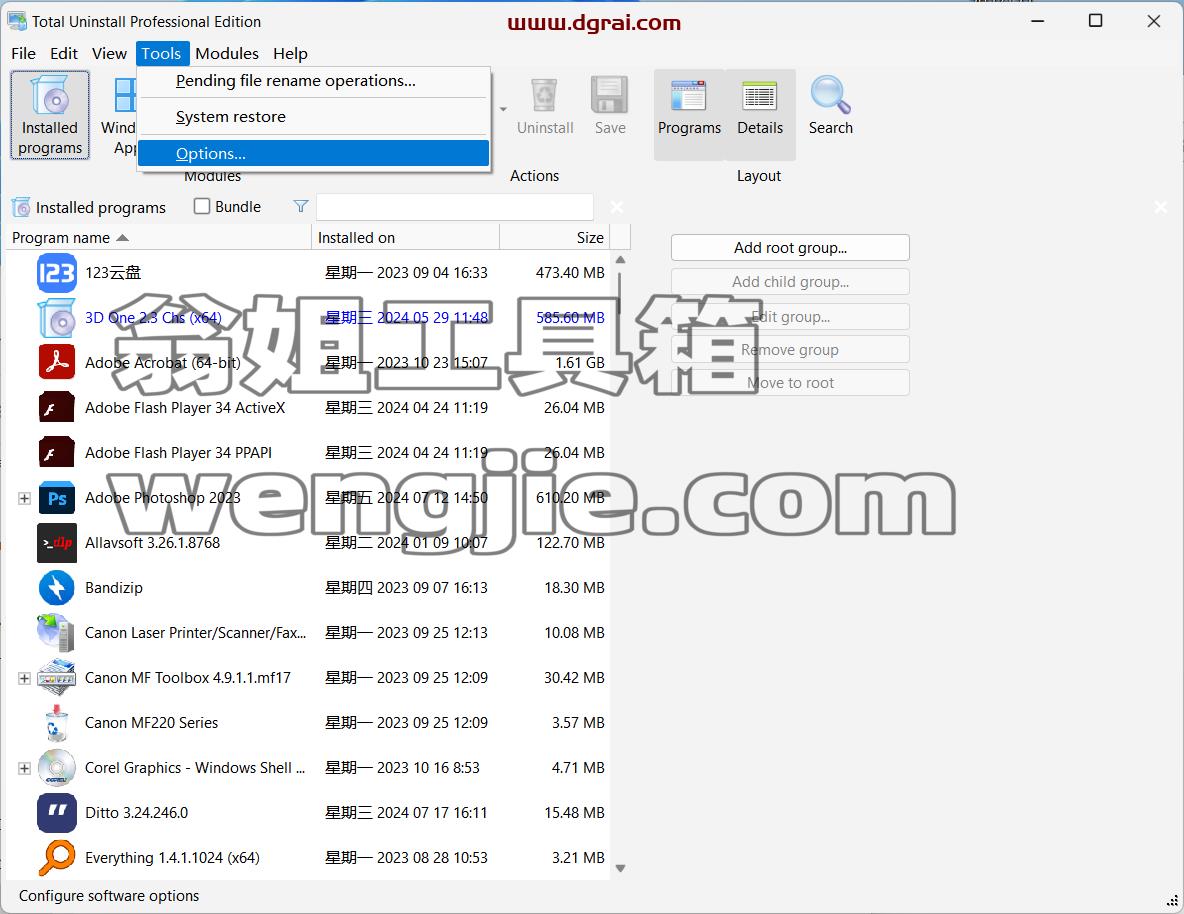Click Edit group button
The width and height of the screenshot is (1184, 914).
tap(790, 317)
